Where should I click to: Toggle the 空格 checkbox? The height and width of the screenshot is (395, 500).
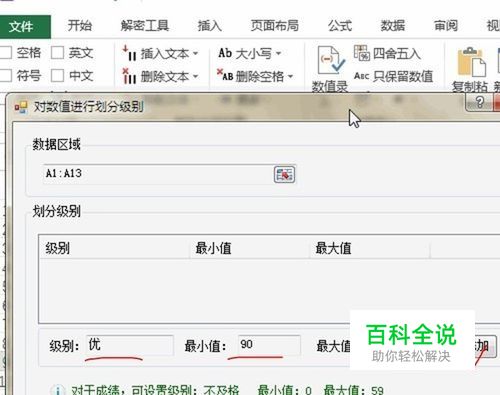click(6, 53)
